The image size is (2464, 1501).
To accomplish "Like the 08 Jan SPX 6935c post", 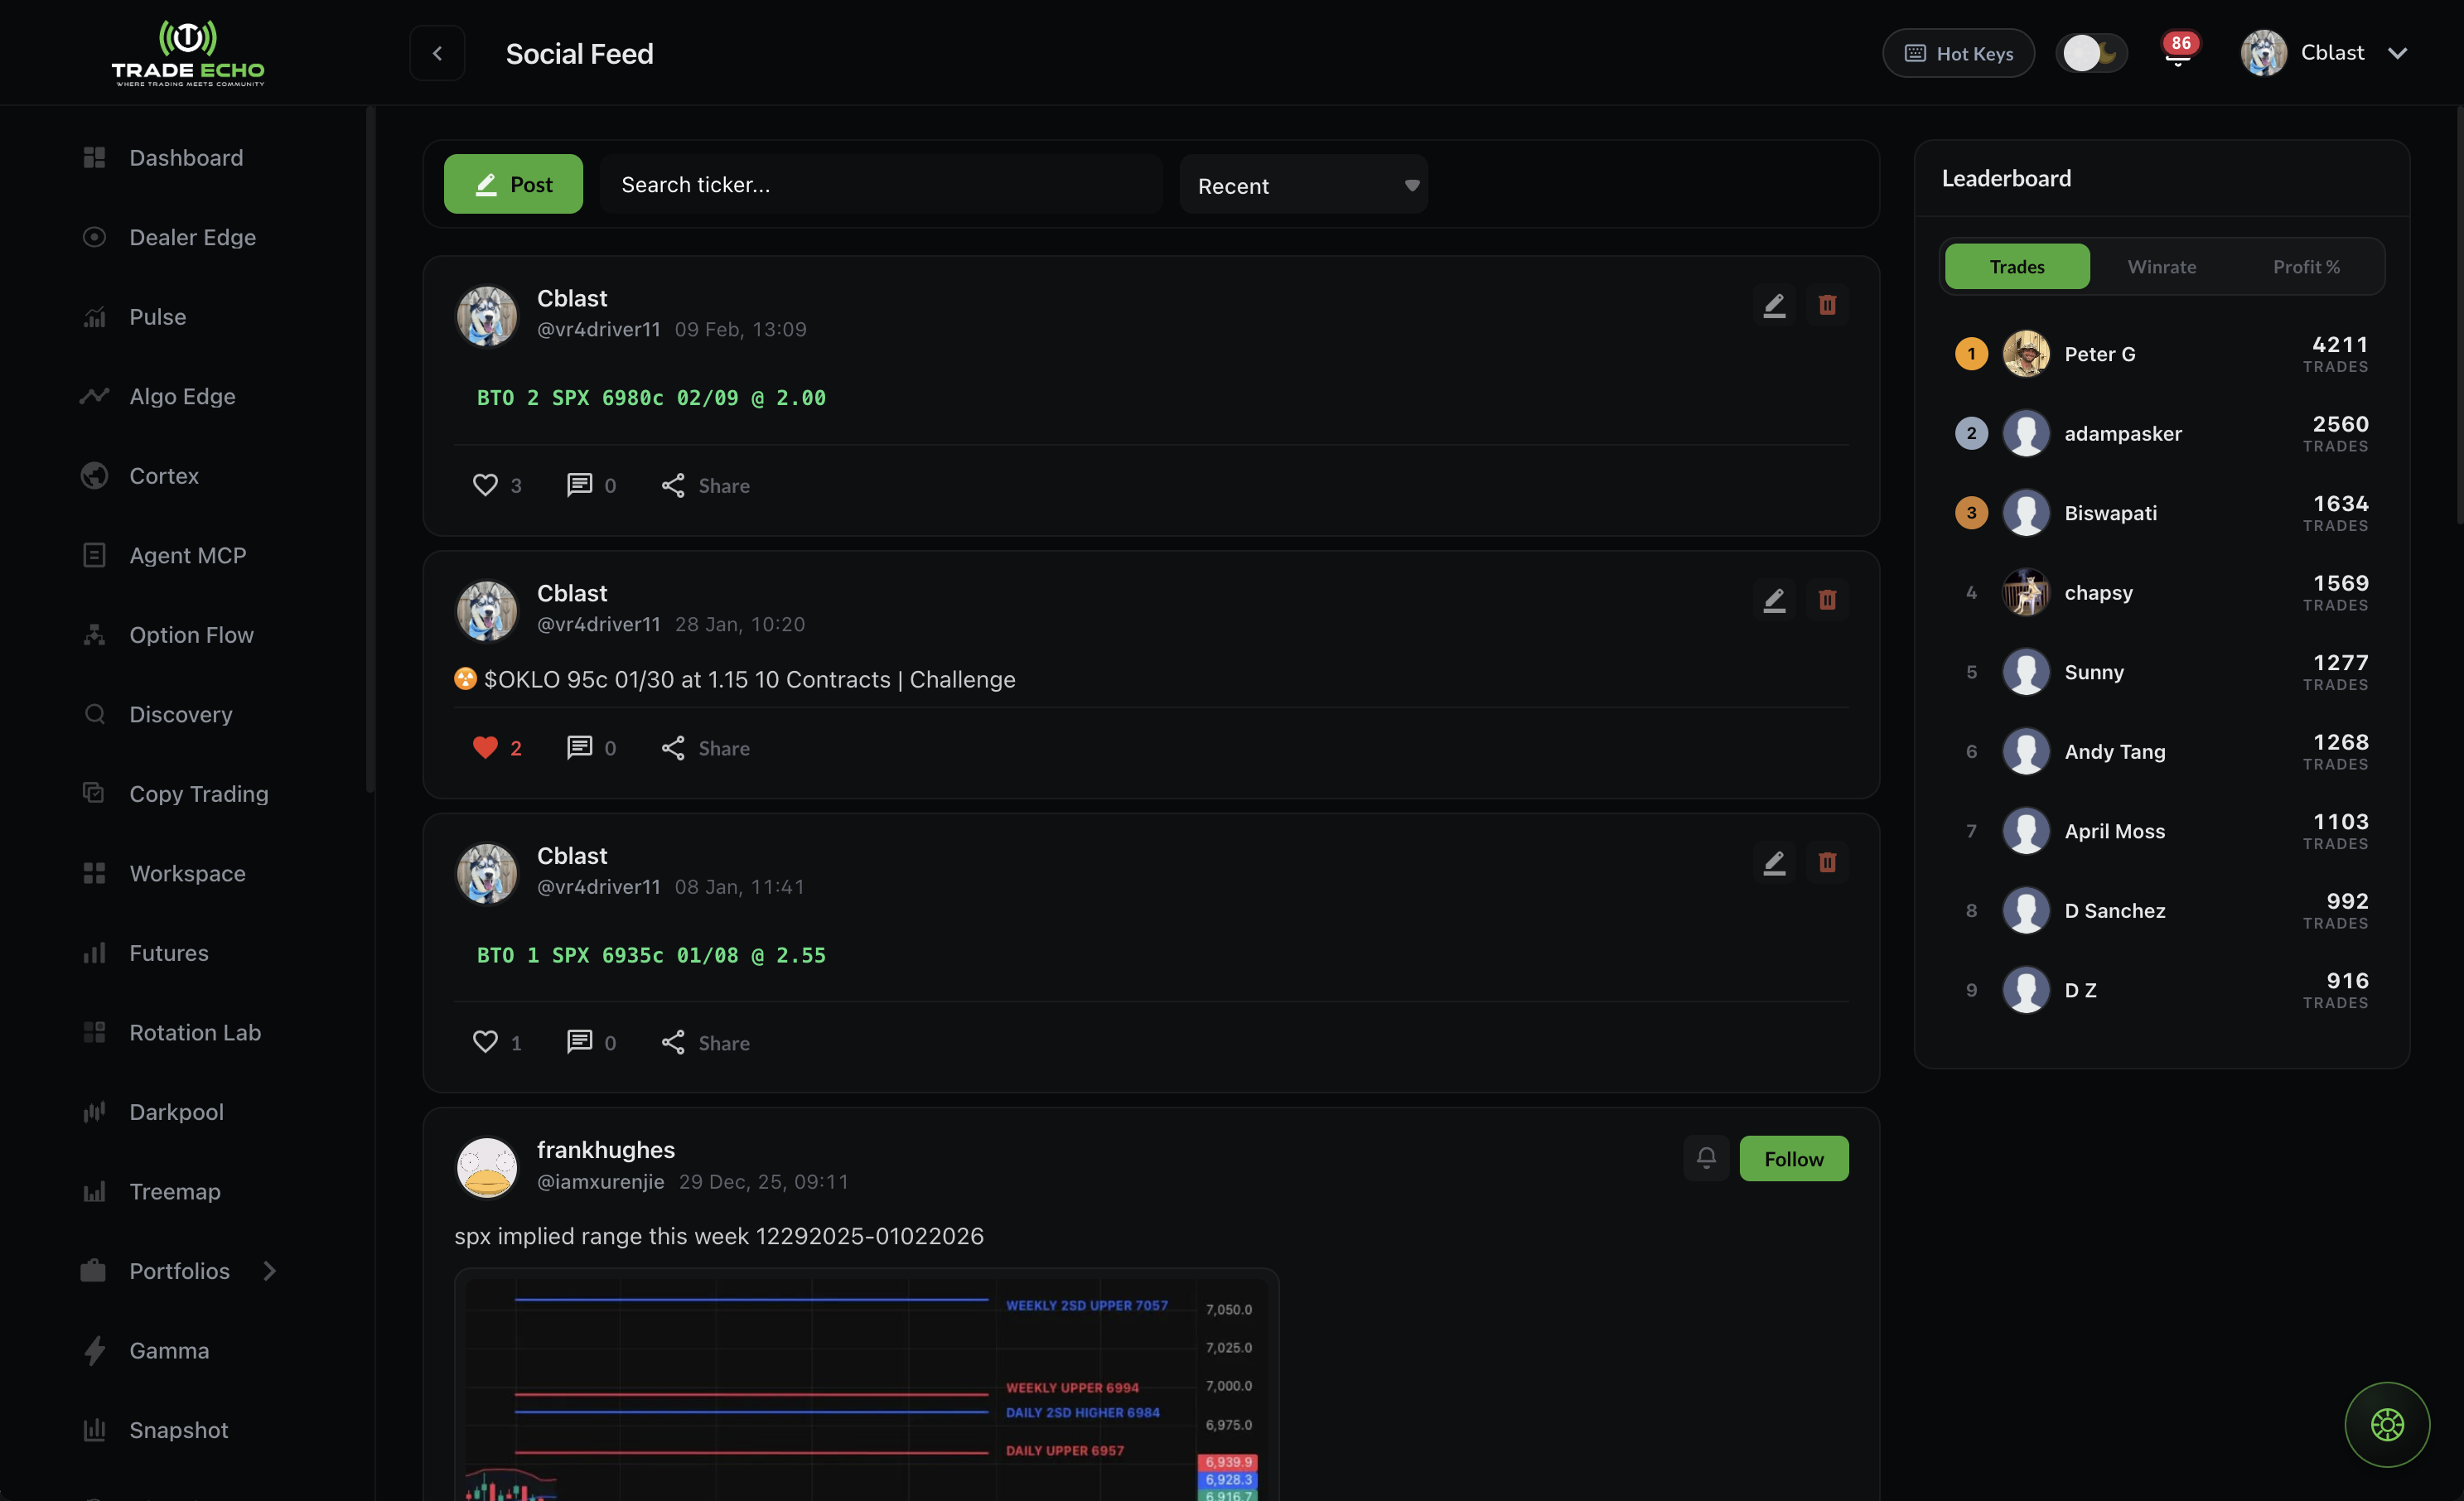I will point(496,1042).
